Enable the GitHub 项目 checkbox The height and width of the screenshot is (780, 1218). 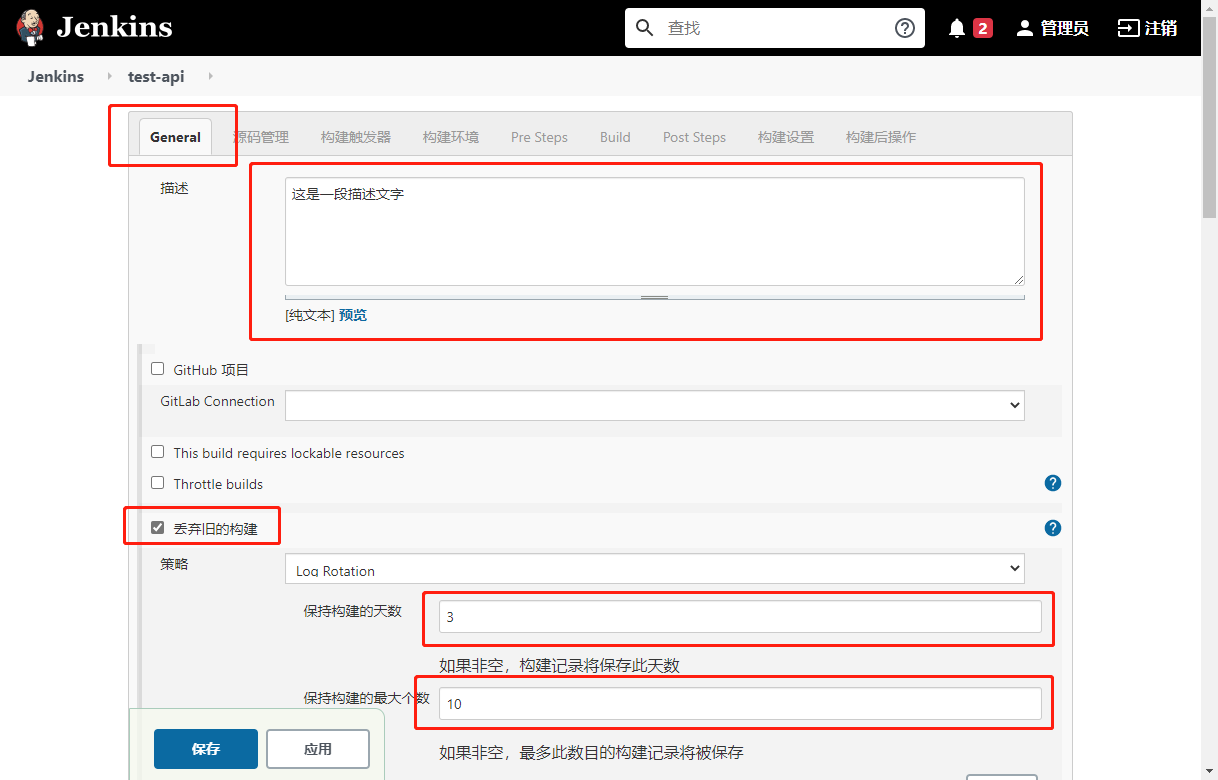click(x=157, y=369)
